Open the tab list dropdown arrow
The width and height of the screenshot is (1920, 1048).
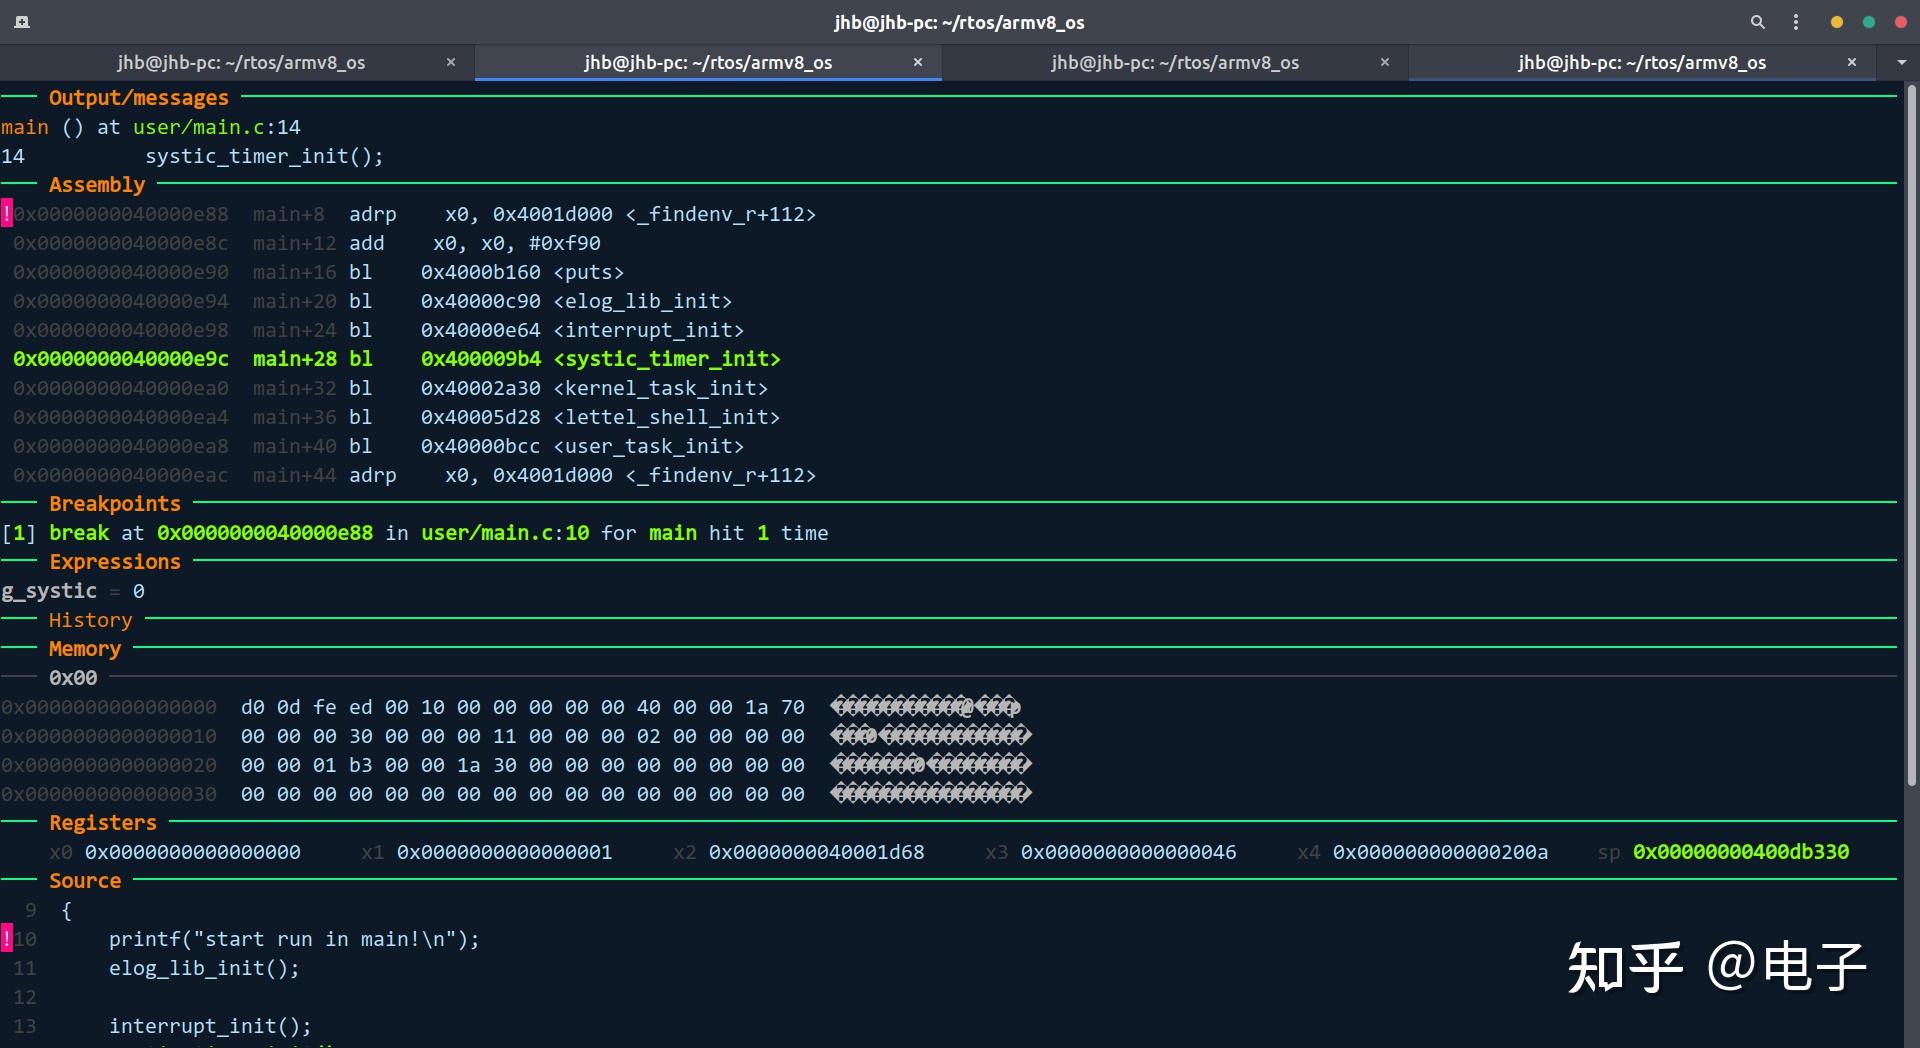(x=1901, y=62)
